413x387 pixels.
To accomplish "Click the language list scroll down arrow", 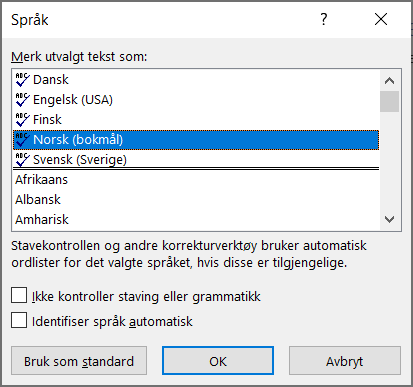I will [389, 219].
